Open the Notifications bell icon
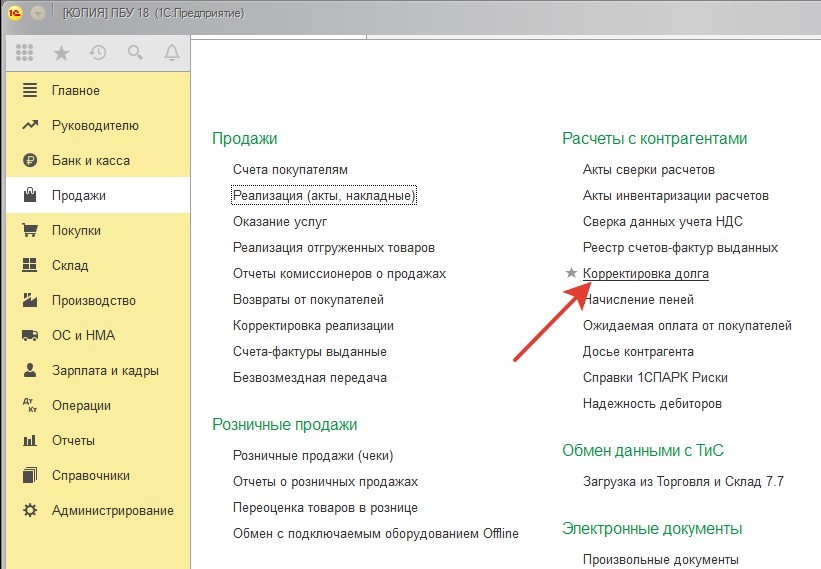 tap(171, 53)
